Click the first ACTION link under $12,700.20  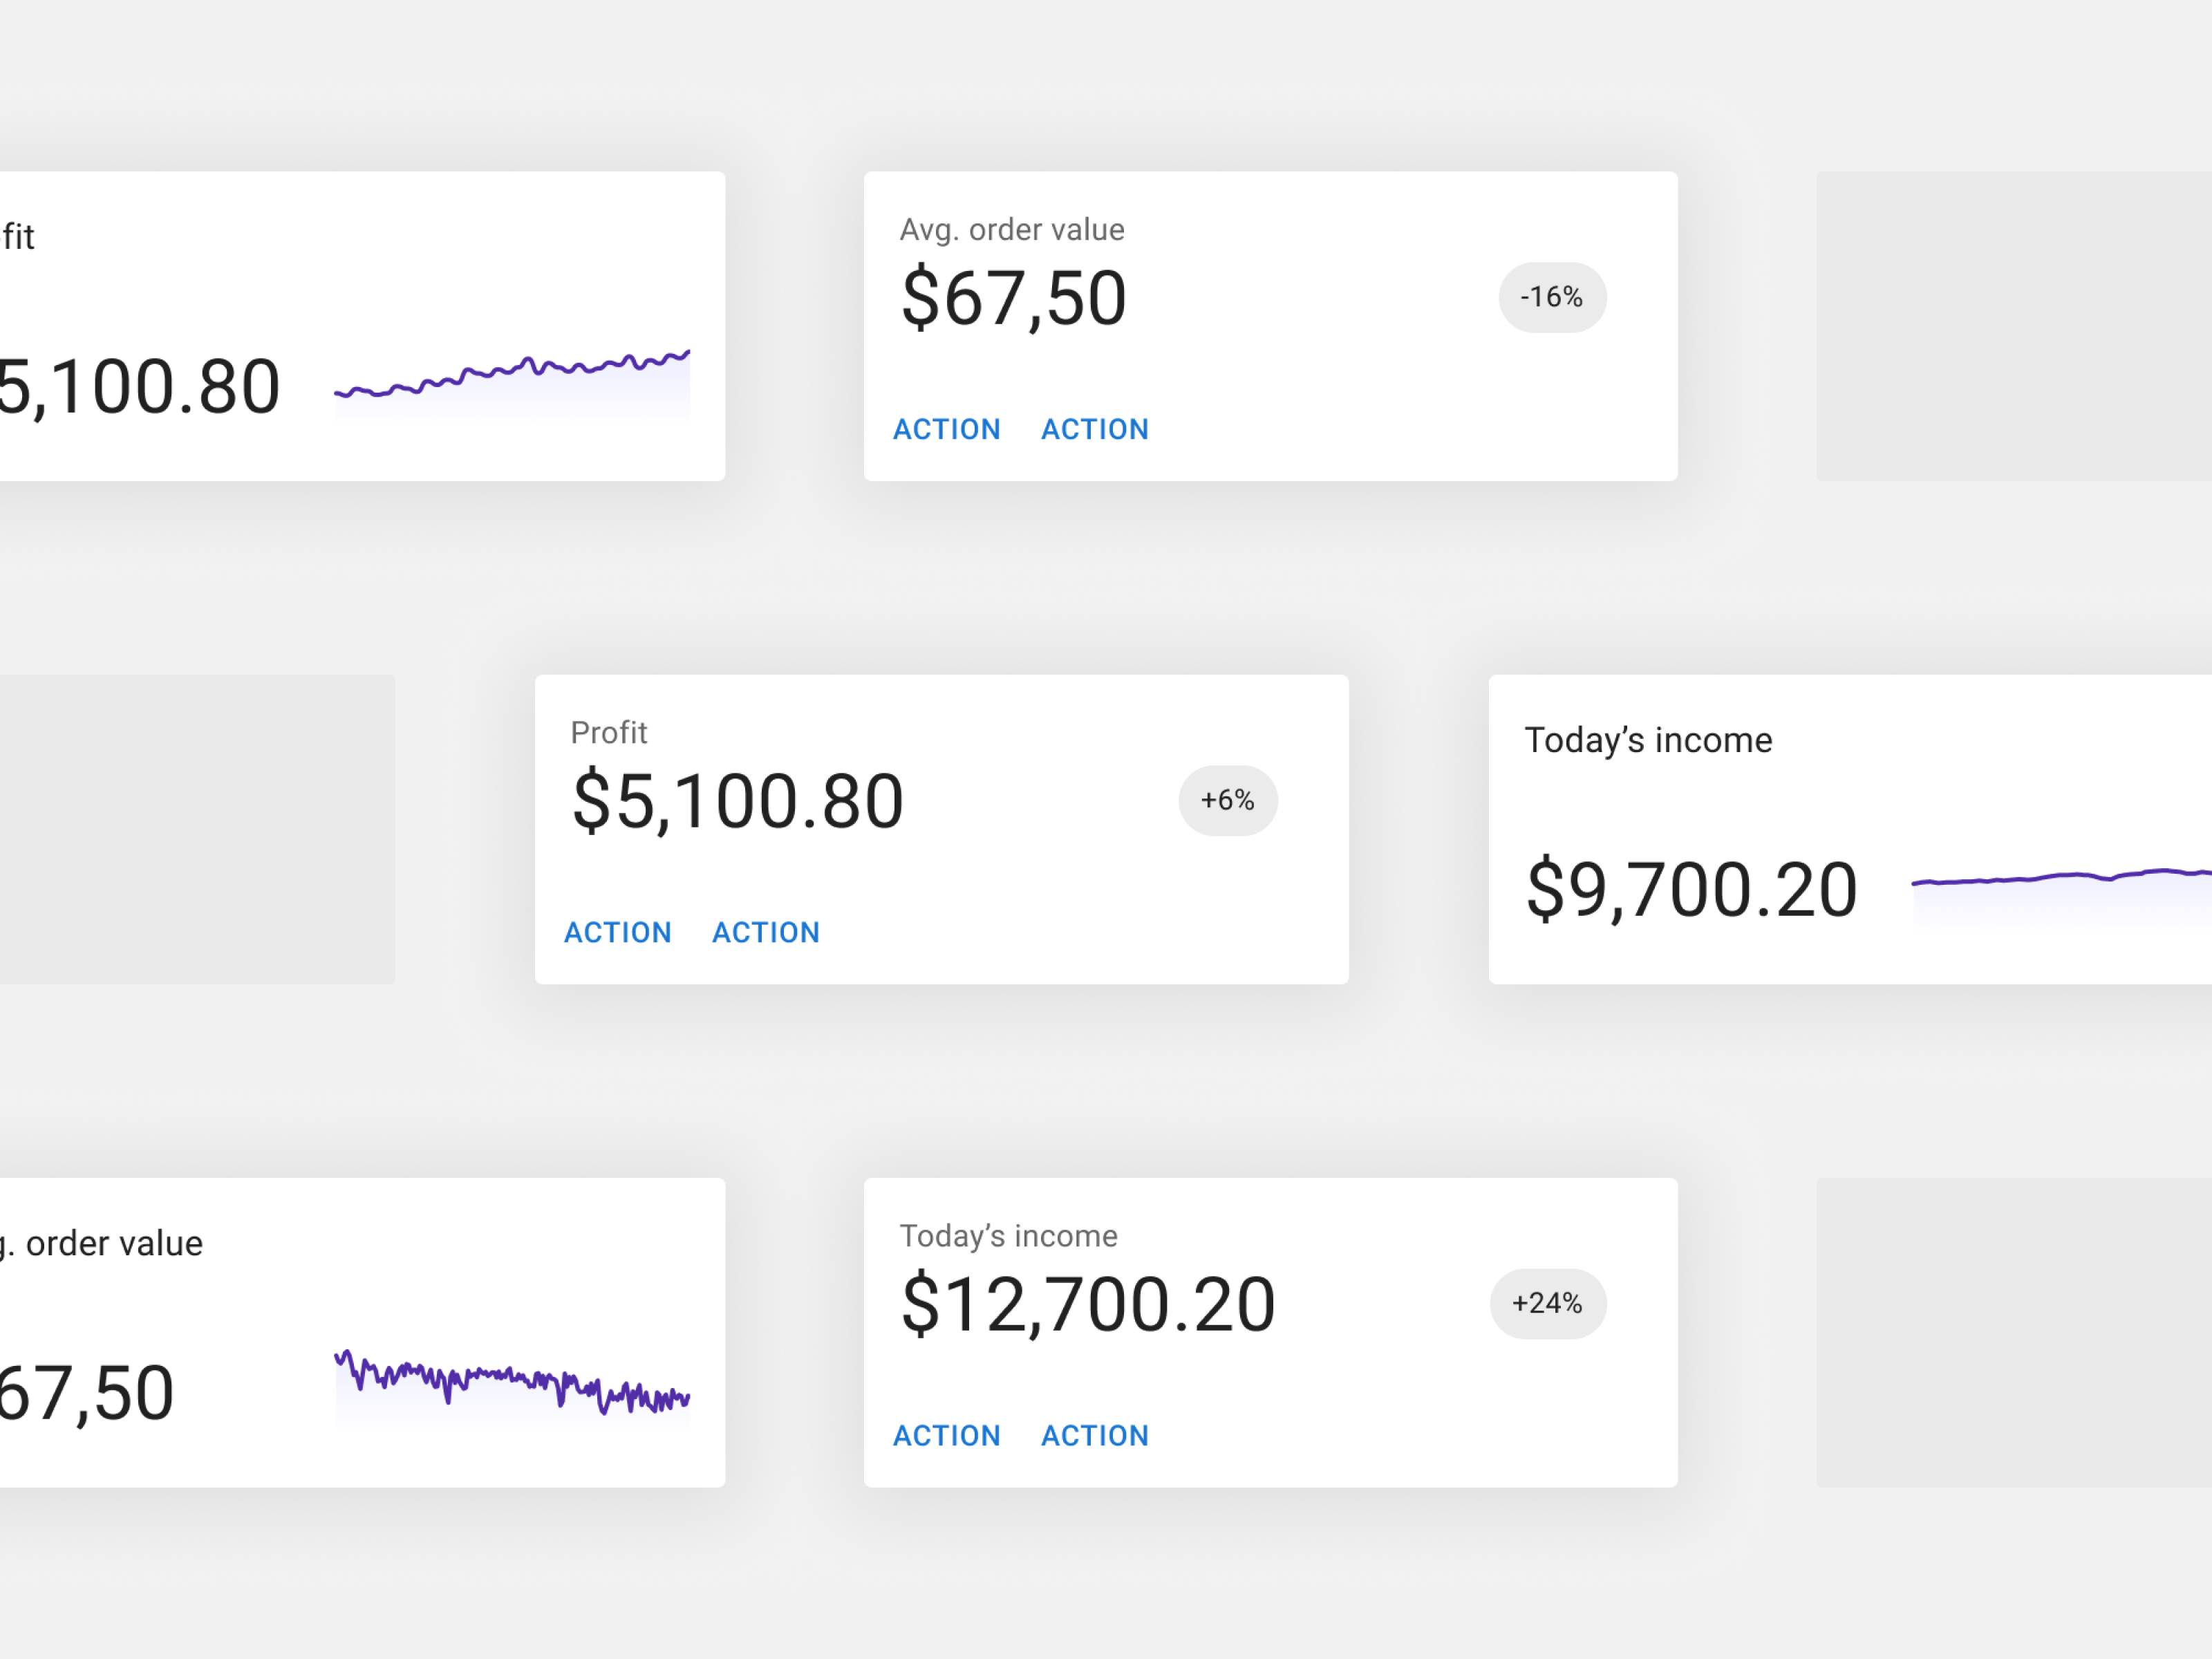coord(946,1435)
